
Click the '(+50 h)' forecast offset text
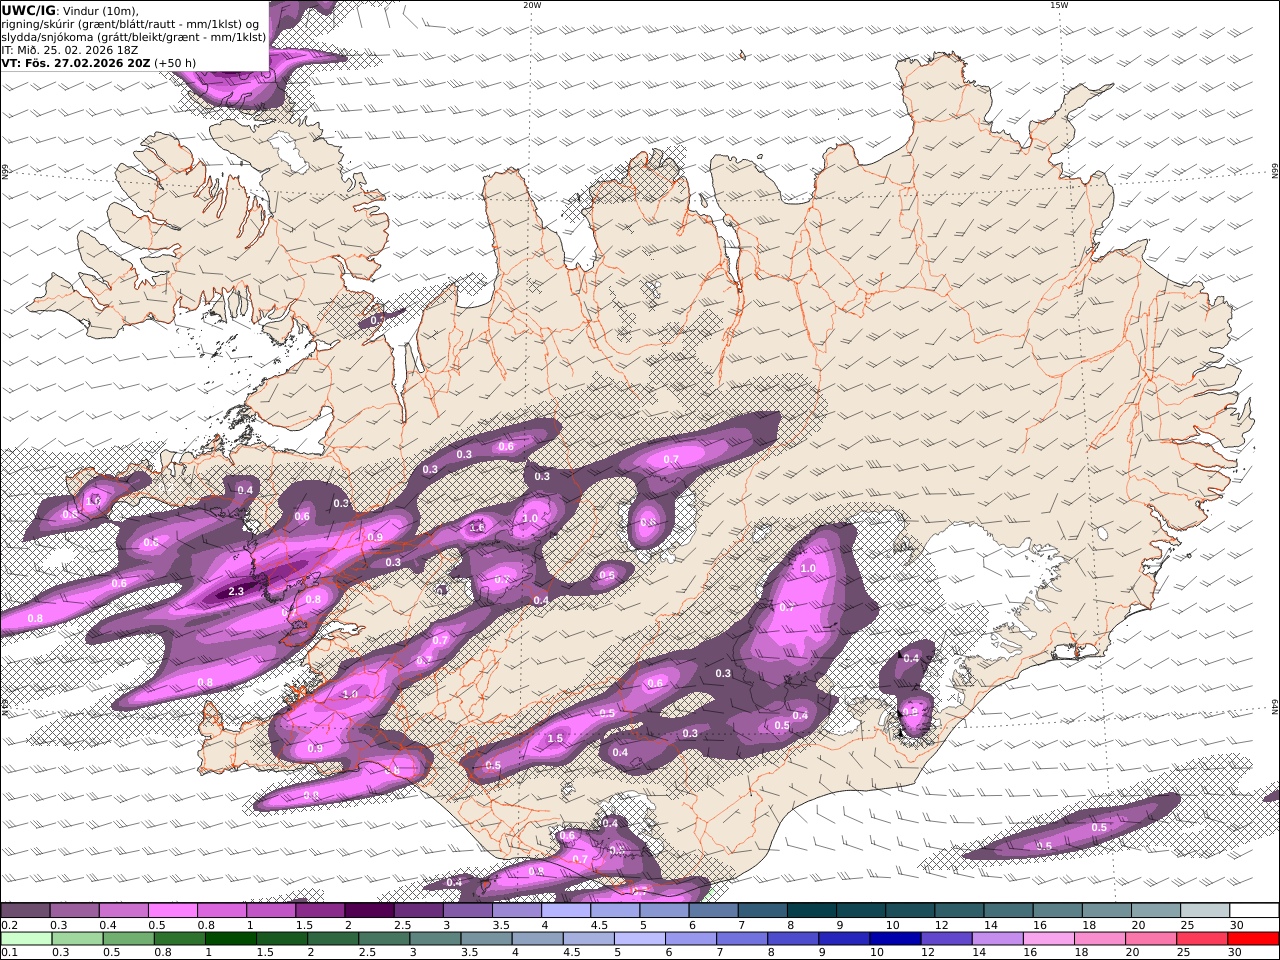click(175, 63)
